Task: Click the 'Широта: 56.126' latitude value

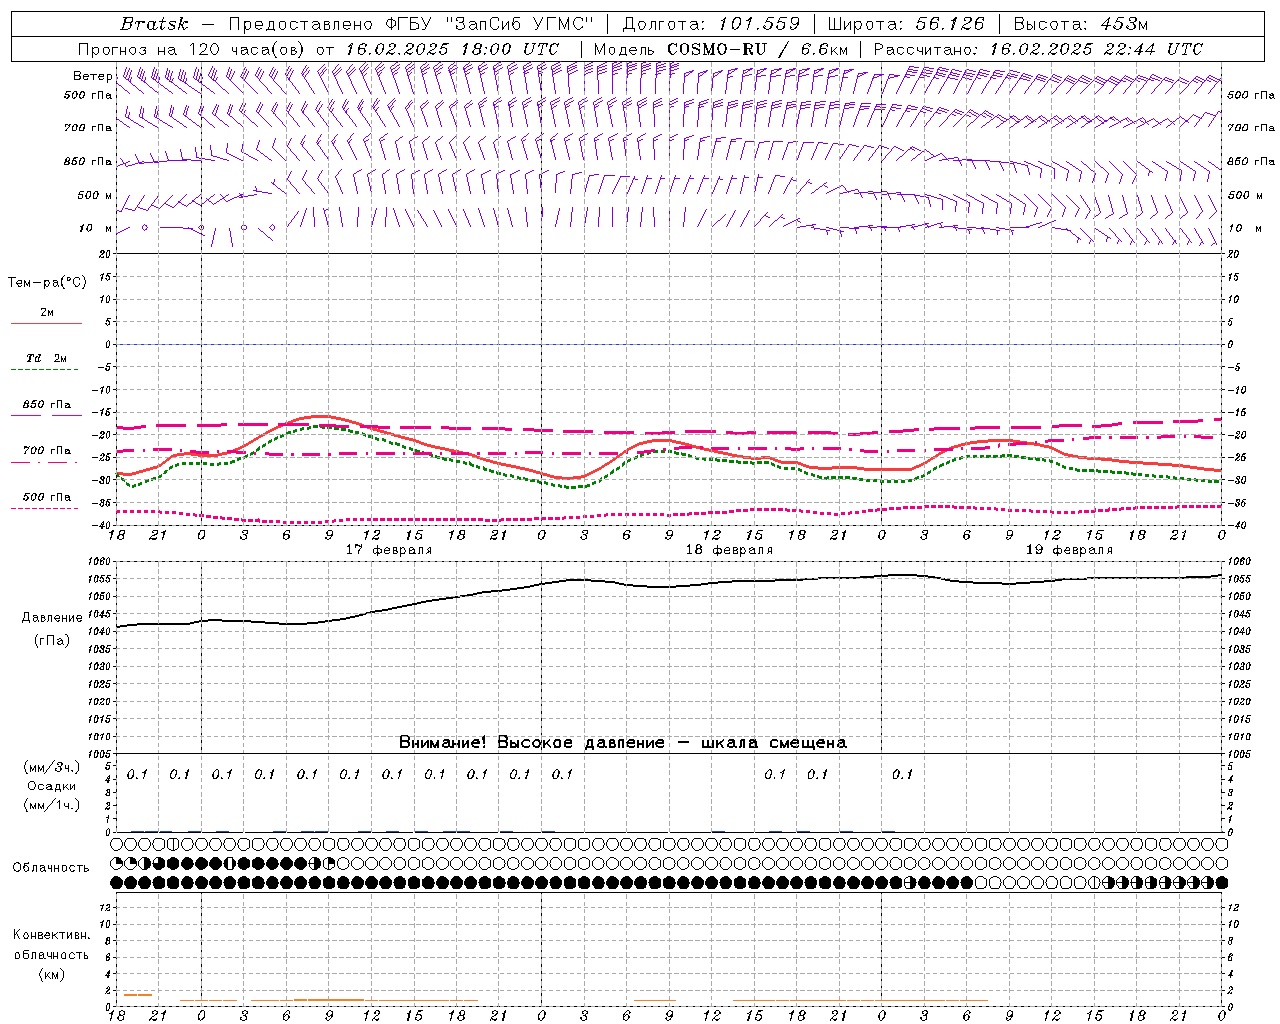Action: (906, 24)
